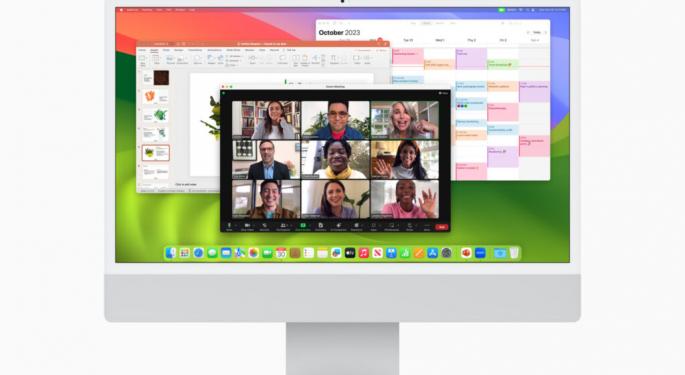Open the Trash in the Dock
The height and width of the screenshot is (375, 685).
tap(514, 253)
